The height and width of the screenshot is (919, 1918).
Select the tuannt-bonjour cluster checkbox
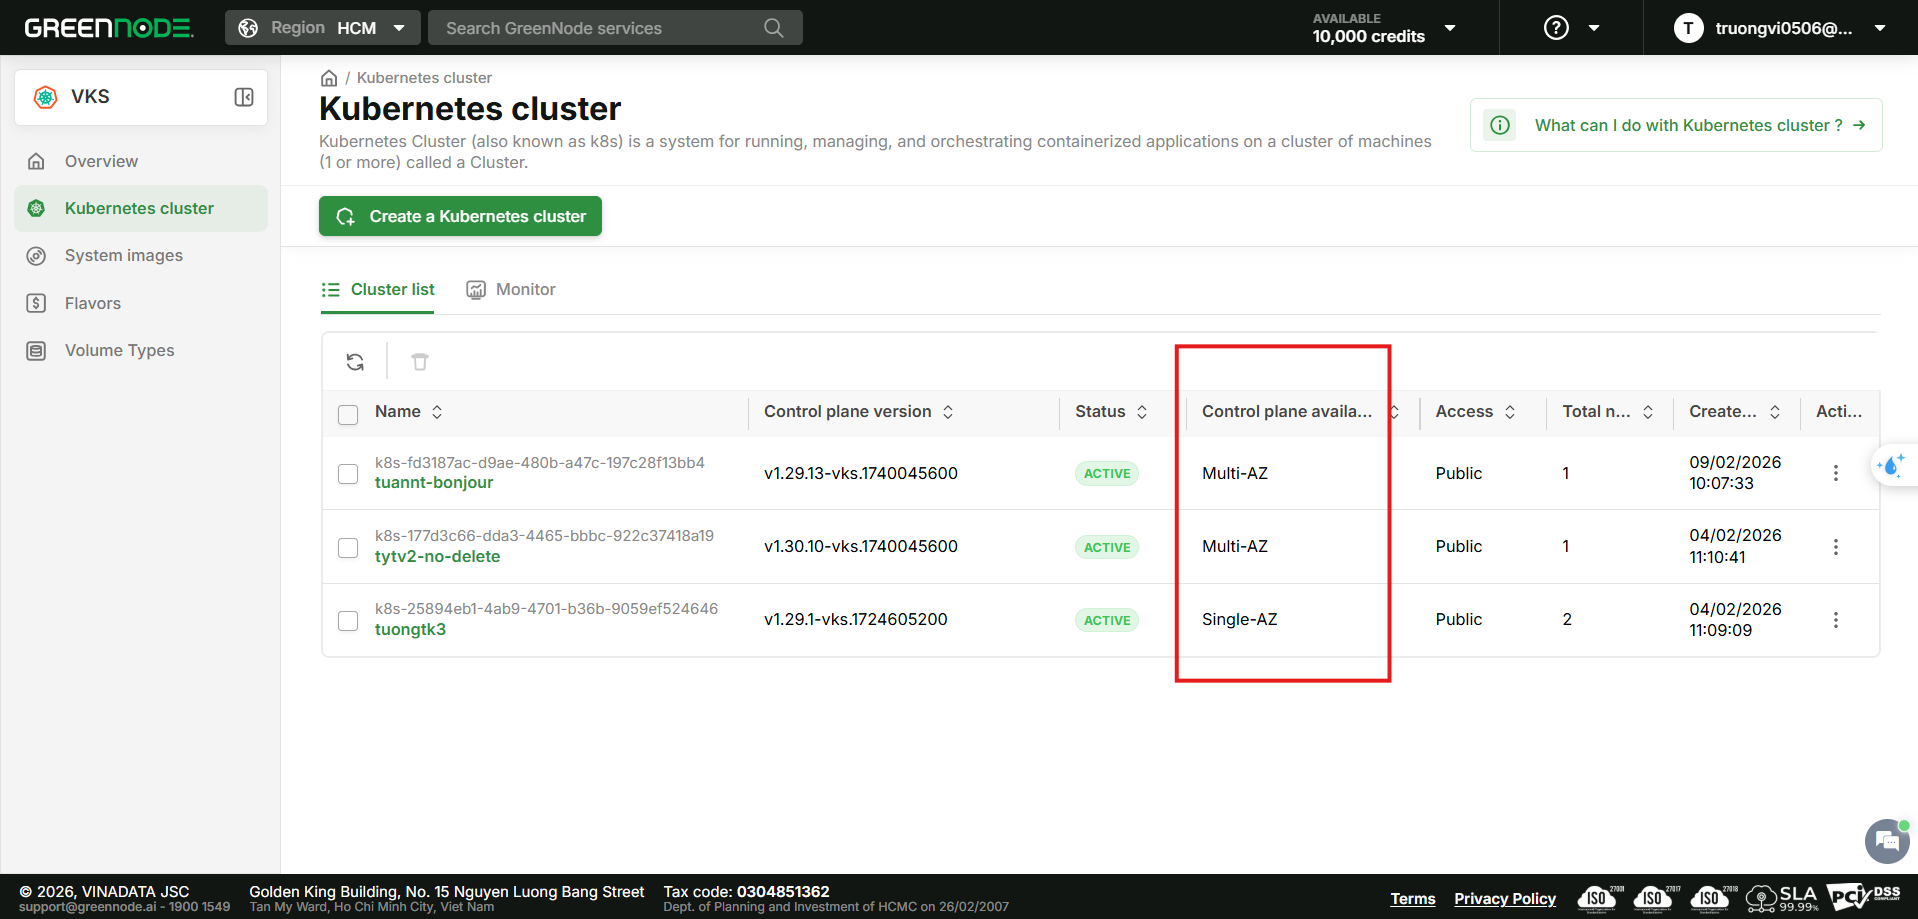[x=348, y=474]
